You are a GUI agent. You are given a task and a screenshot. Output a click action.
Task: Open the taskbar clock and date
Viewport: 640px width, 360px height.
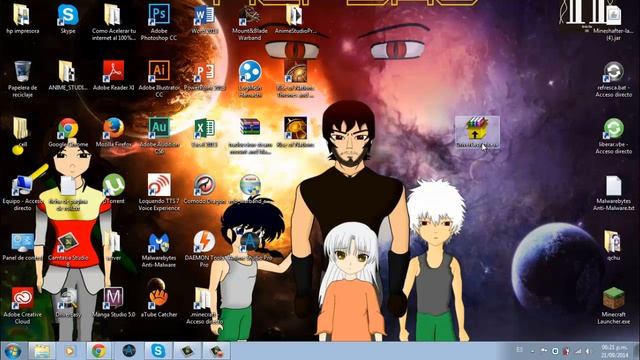click(x=614, y=351)
